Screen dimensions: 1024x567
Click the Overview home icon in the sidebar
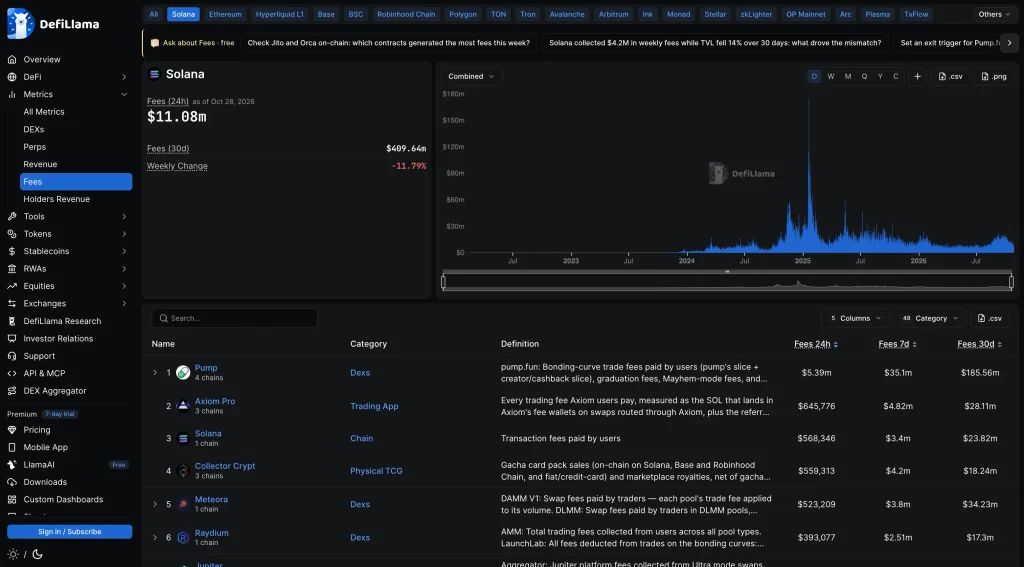pos(12,59)
